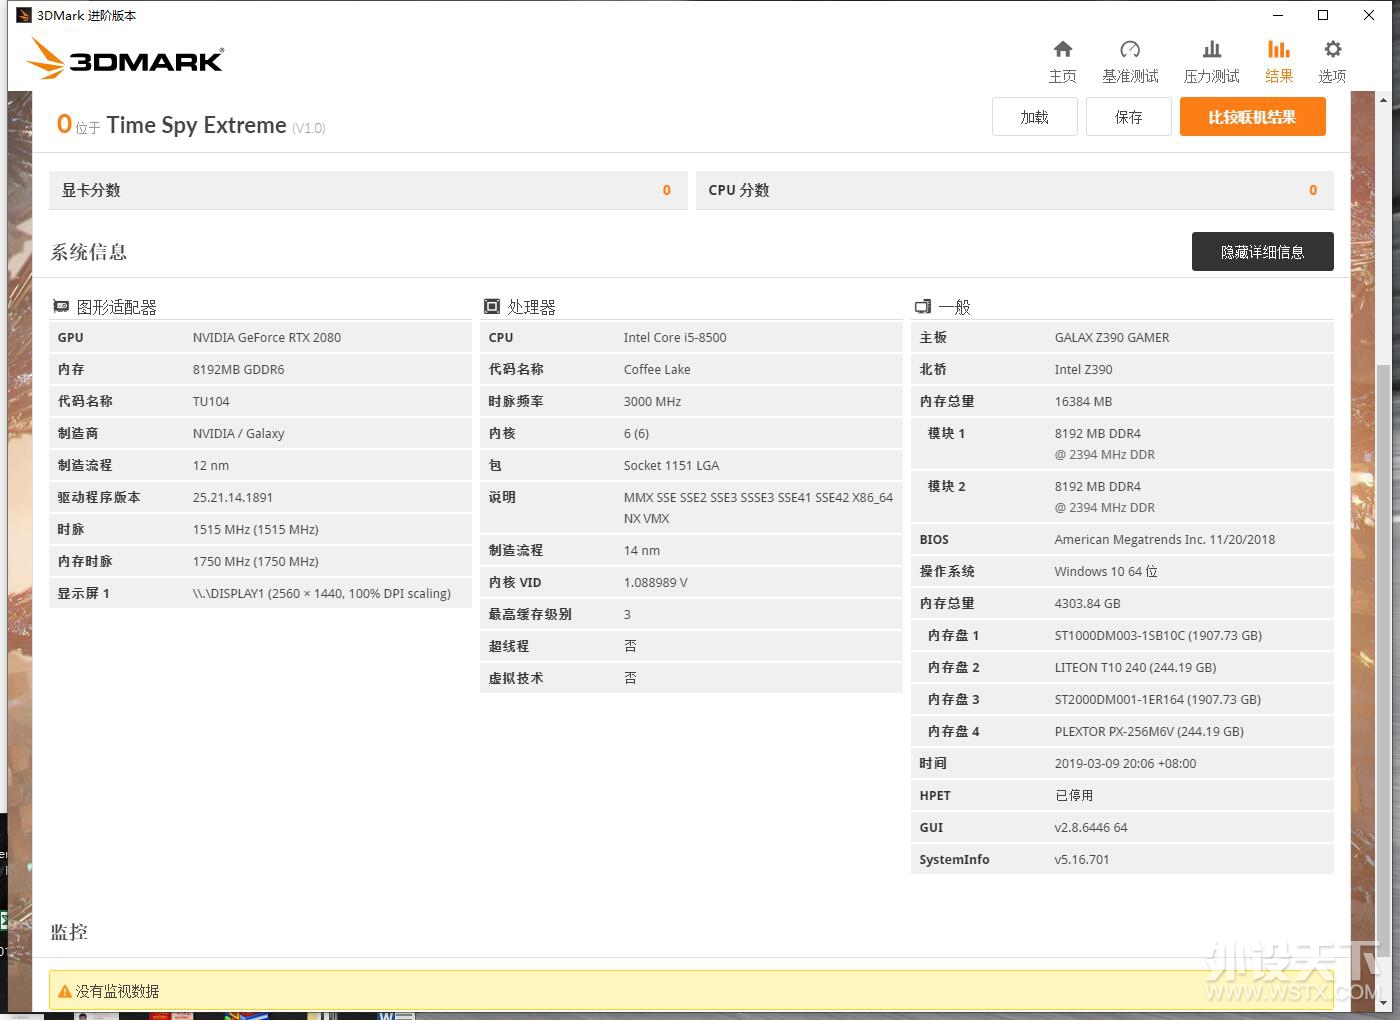Select the SystemInfo v5.16.701 value
This screenshot has width=1400, height=1020.
pyautogui.click(x=1082, y=859)
